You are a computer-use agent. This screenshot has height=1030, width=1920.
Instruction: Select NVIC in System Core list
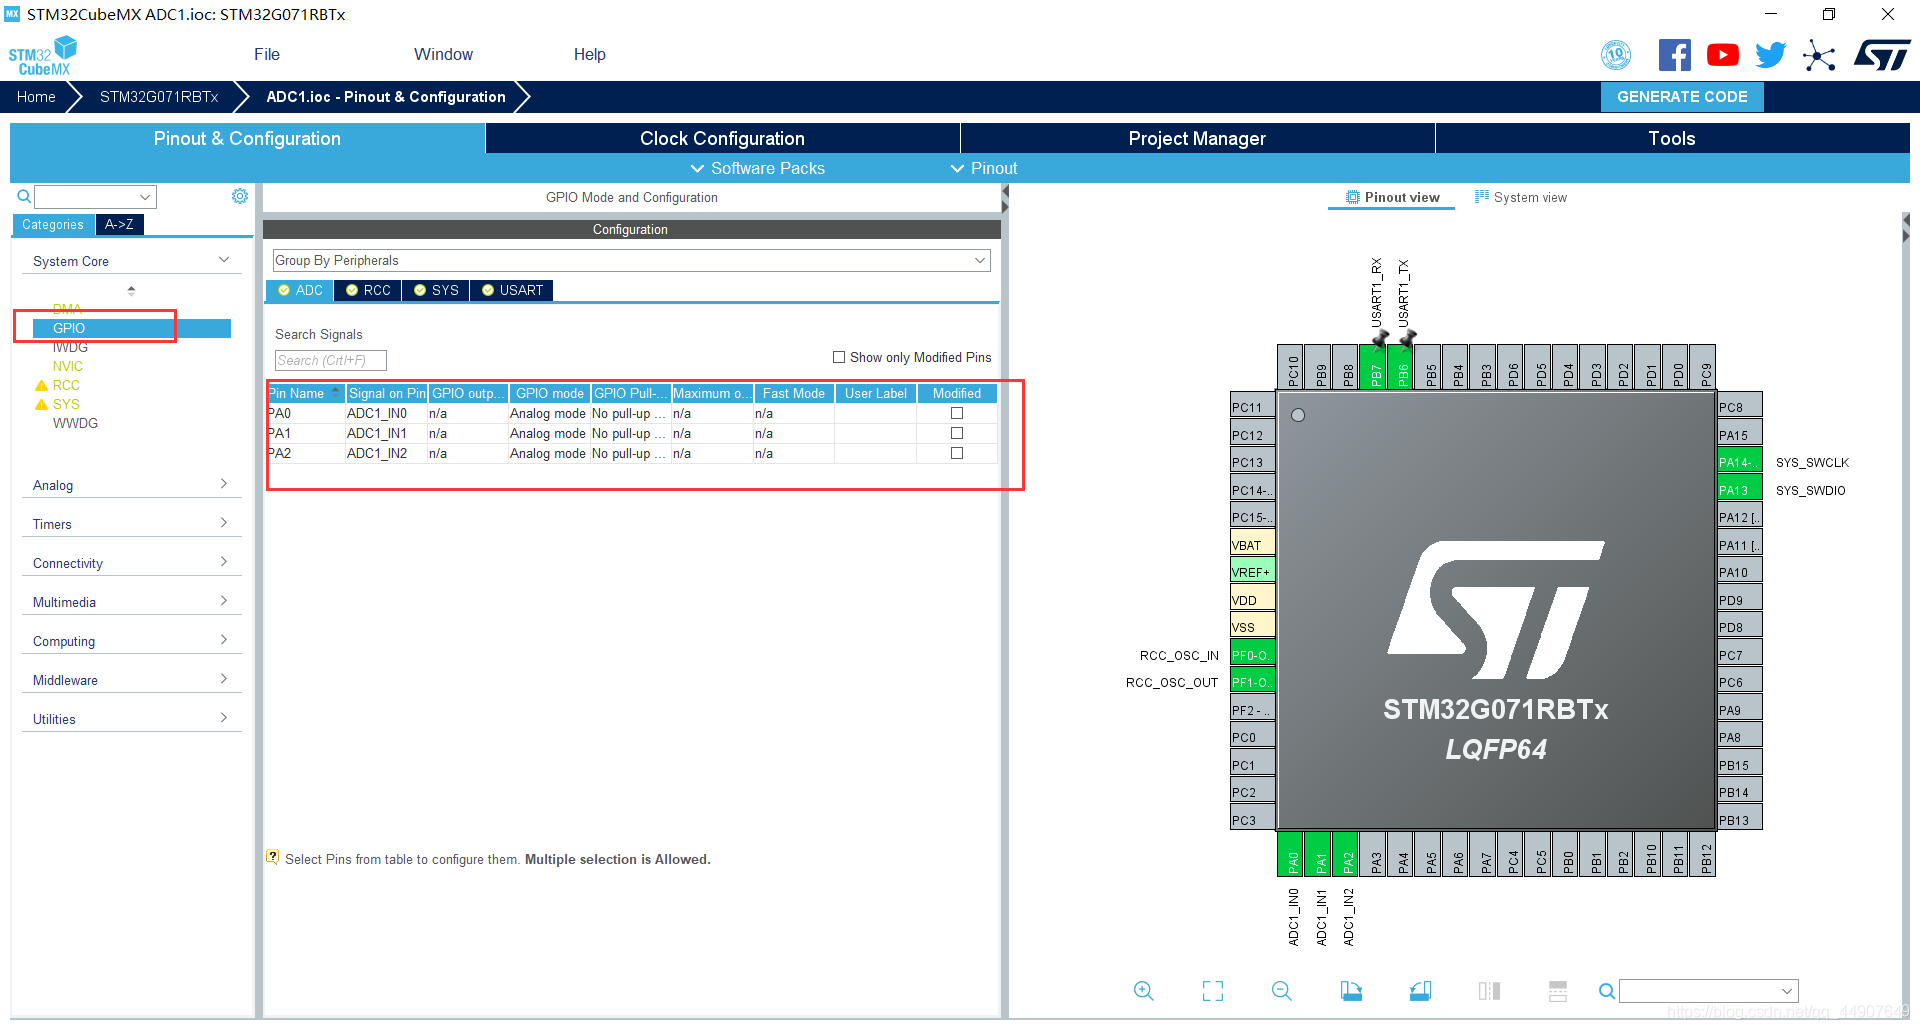coord(68,366)
